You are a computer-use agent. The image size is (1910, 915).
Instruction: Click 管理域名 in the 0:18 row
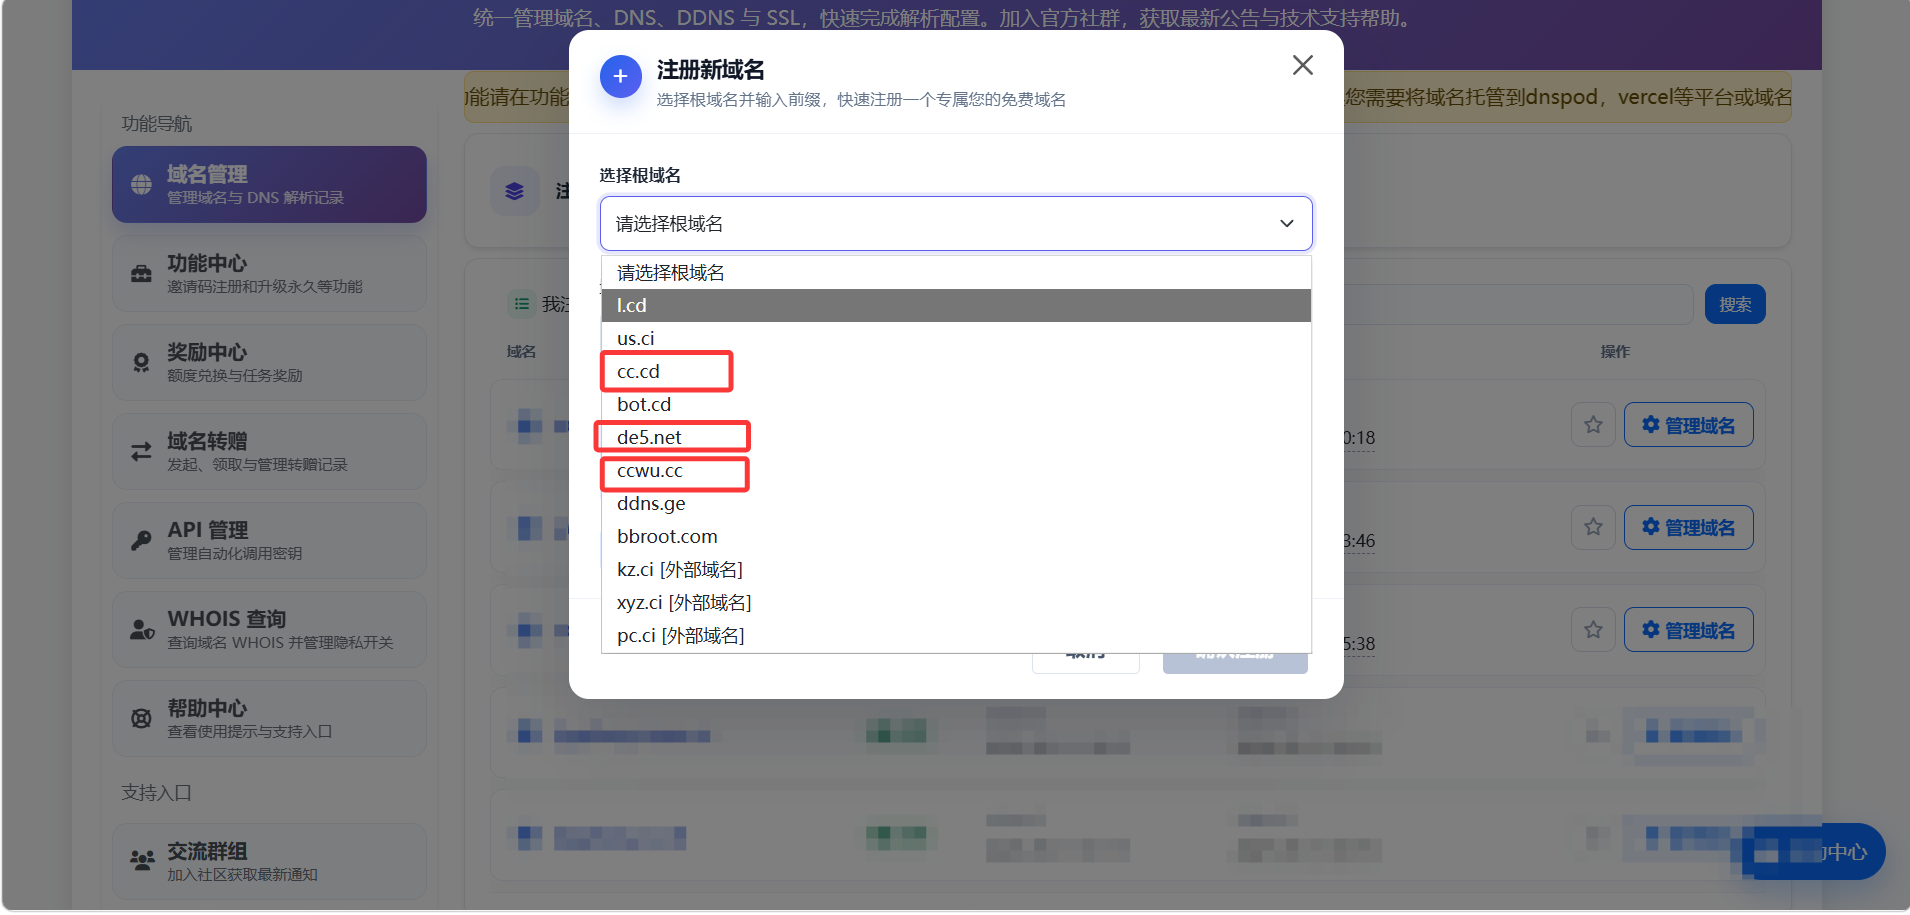[x=1688, y=425]
